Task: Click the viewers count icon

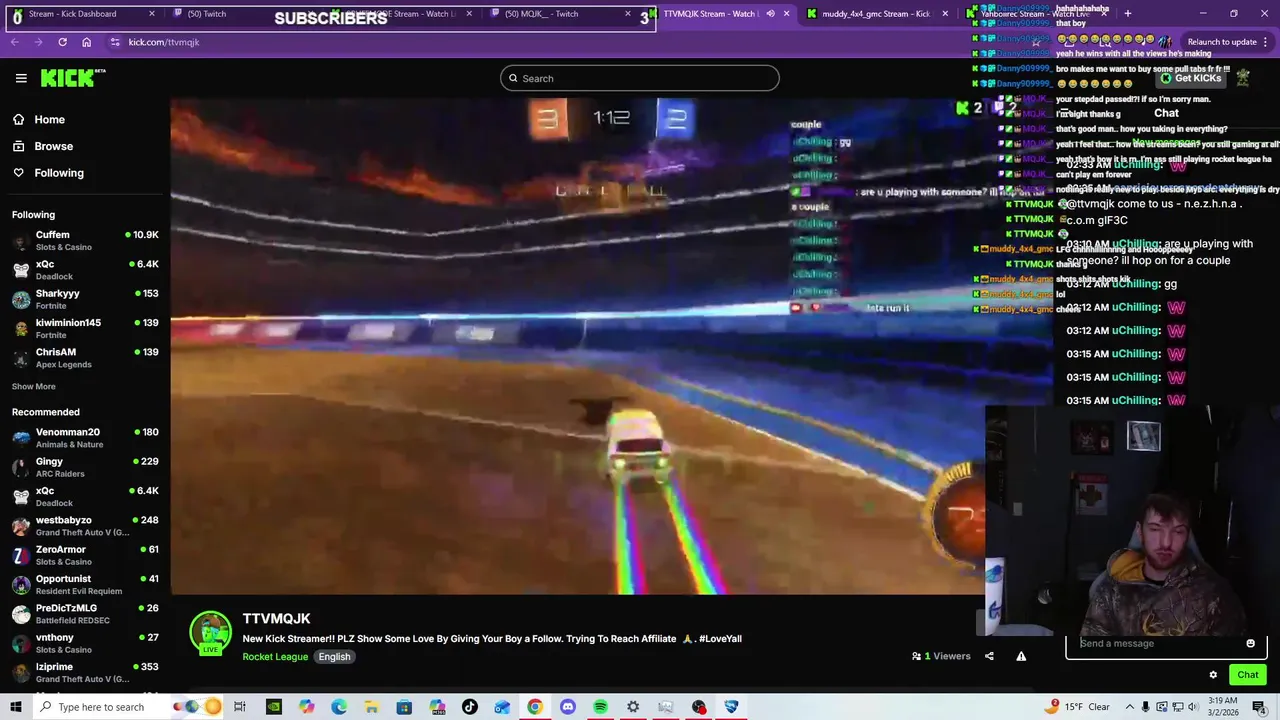Action: (x=916, y=656)
